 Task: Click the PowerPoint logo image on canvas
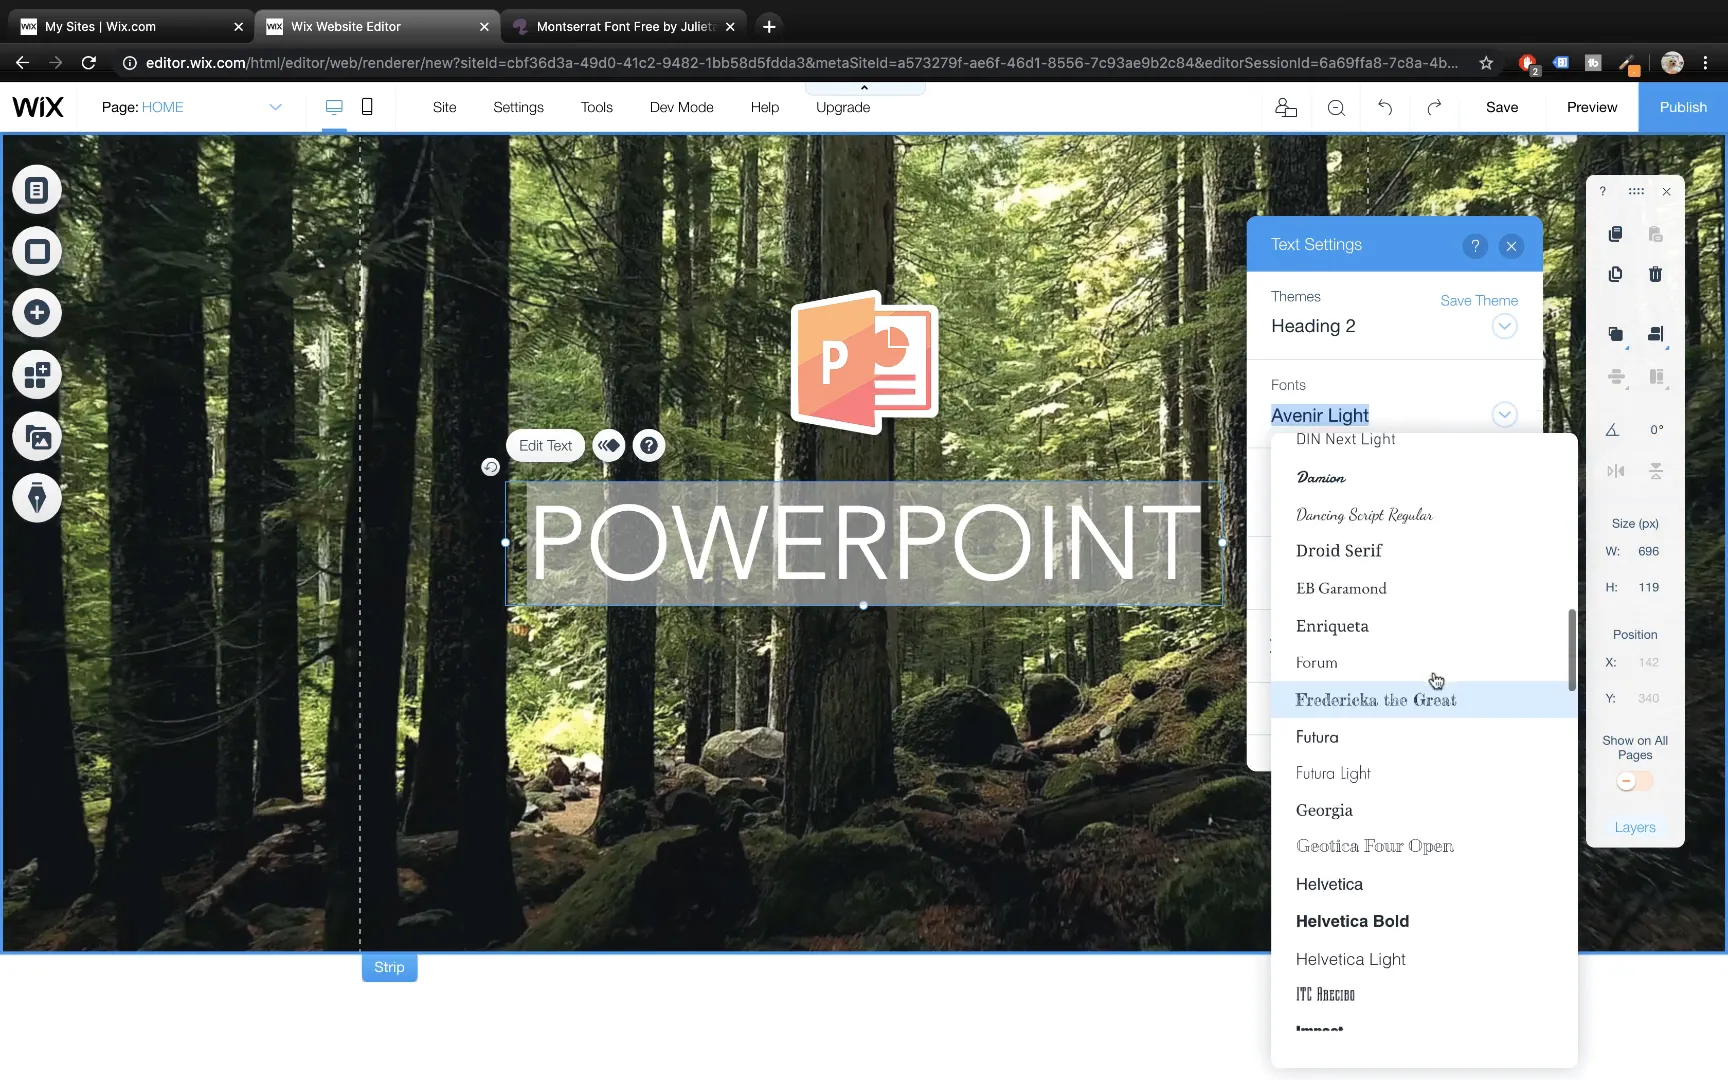(x=865, y=362)
